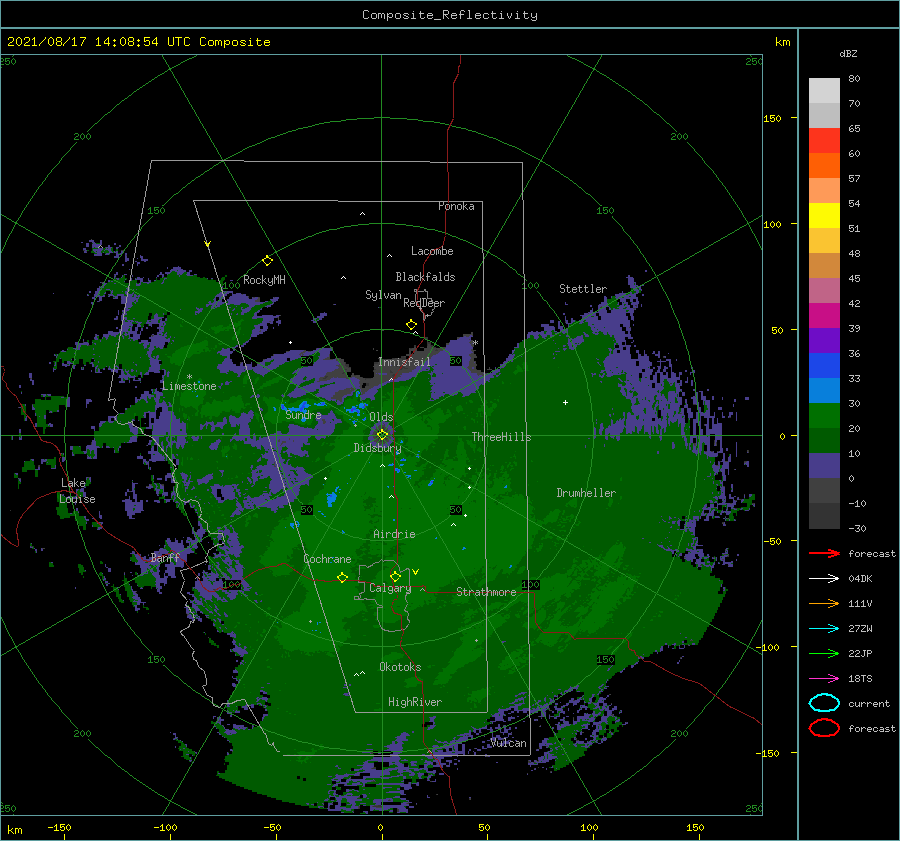The height and width of the screenshot is (841, 900).
Task: Select the cyan 27ZW arrow icon
Action: click(x=824, y=629)
